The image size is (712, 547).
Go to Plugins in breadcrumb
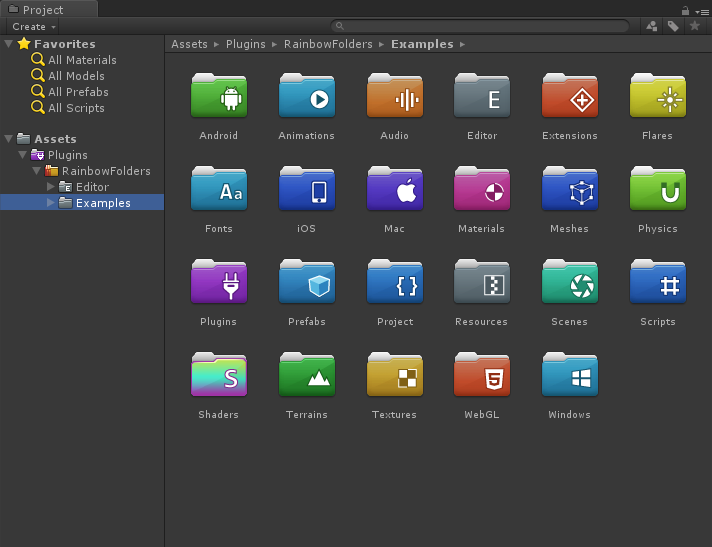click(x=246, y=44)
